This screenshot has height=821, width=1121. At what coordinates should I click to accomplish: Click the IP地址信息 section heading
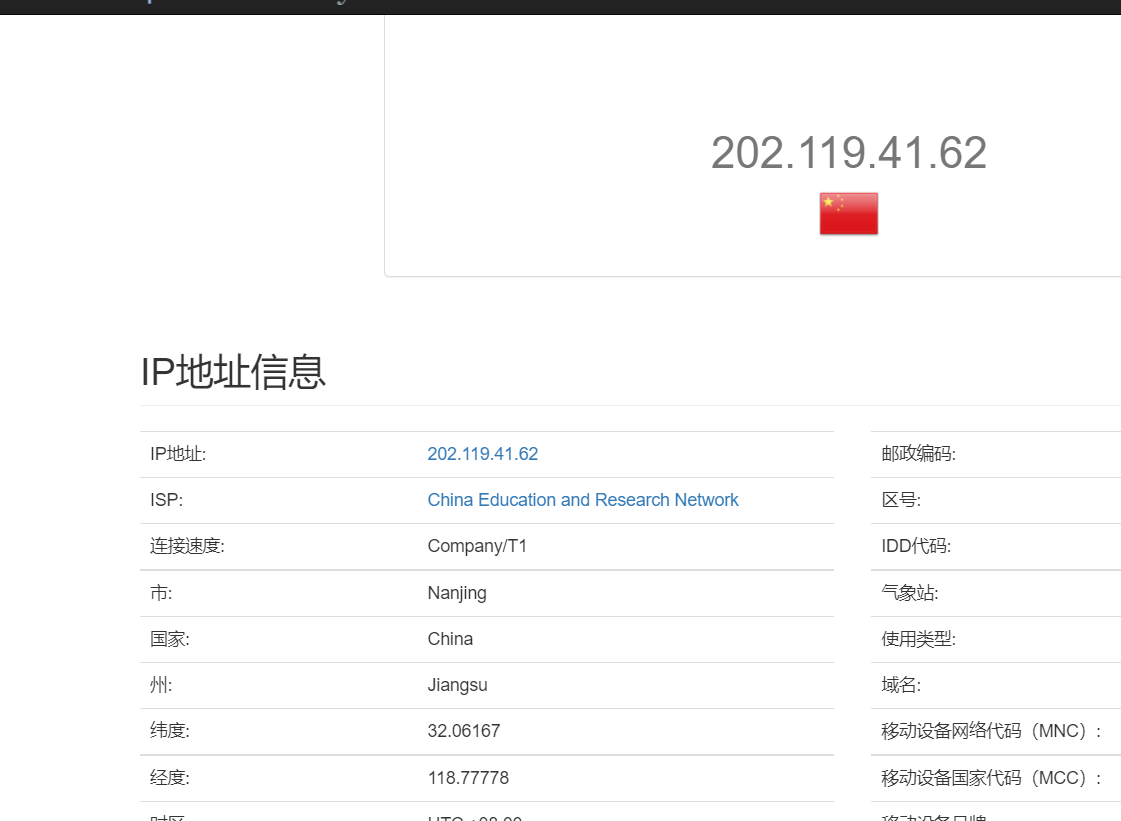233,372
